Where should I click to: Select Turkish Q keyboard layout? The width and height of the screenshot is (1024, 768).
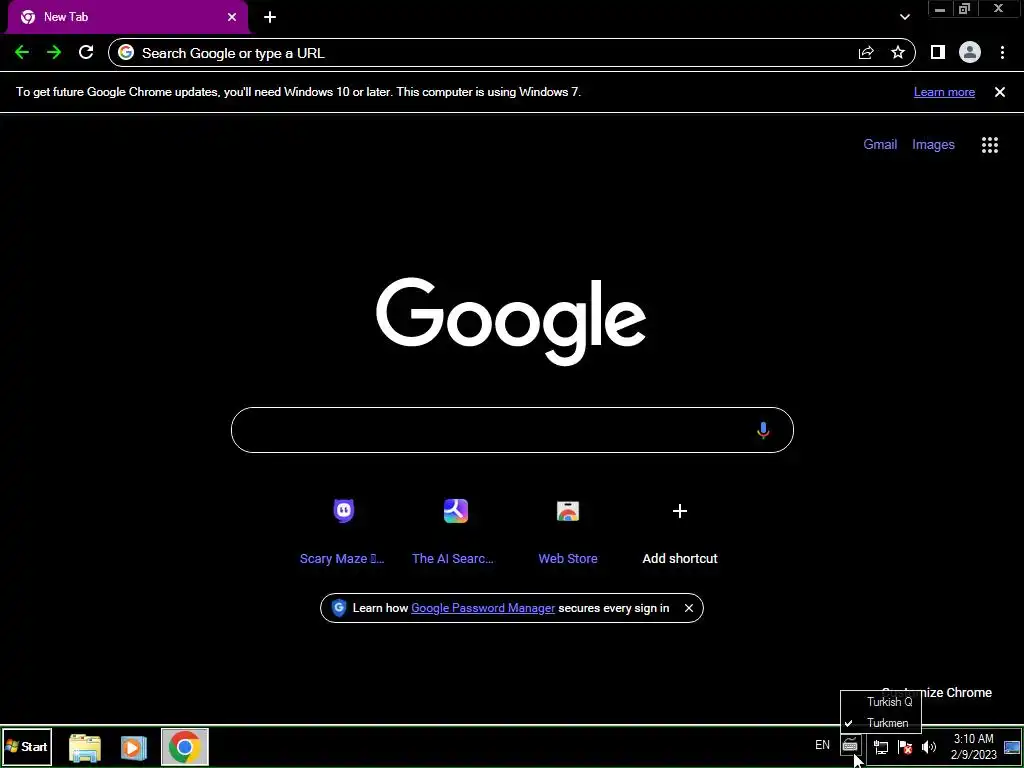pyautogui.click(x=881, y=702)
